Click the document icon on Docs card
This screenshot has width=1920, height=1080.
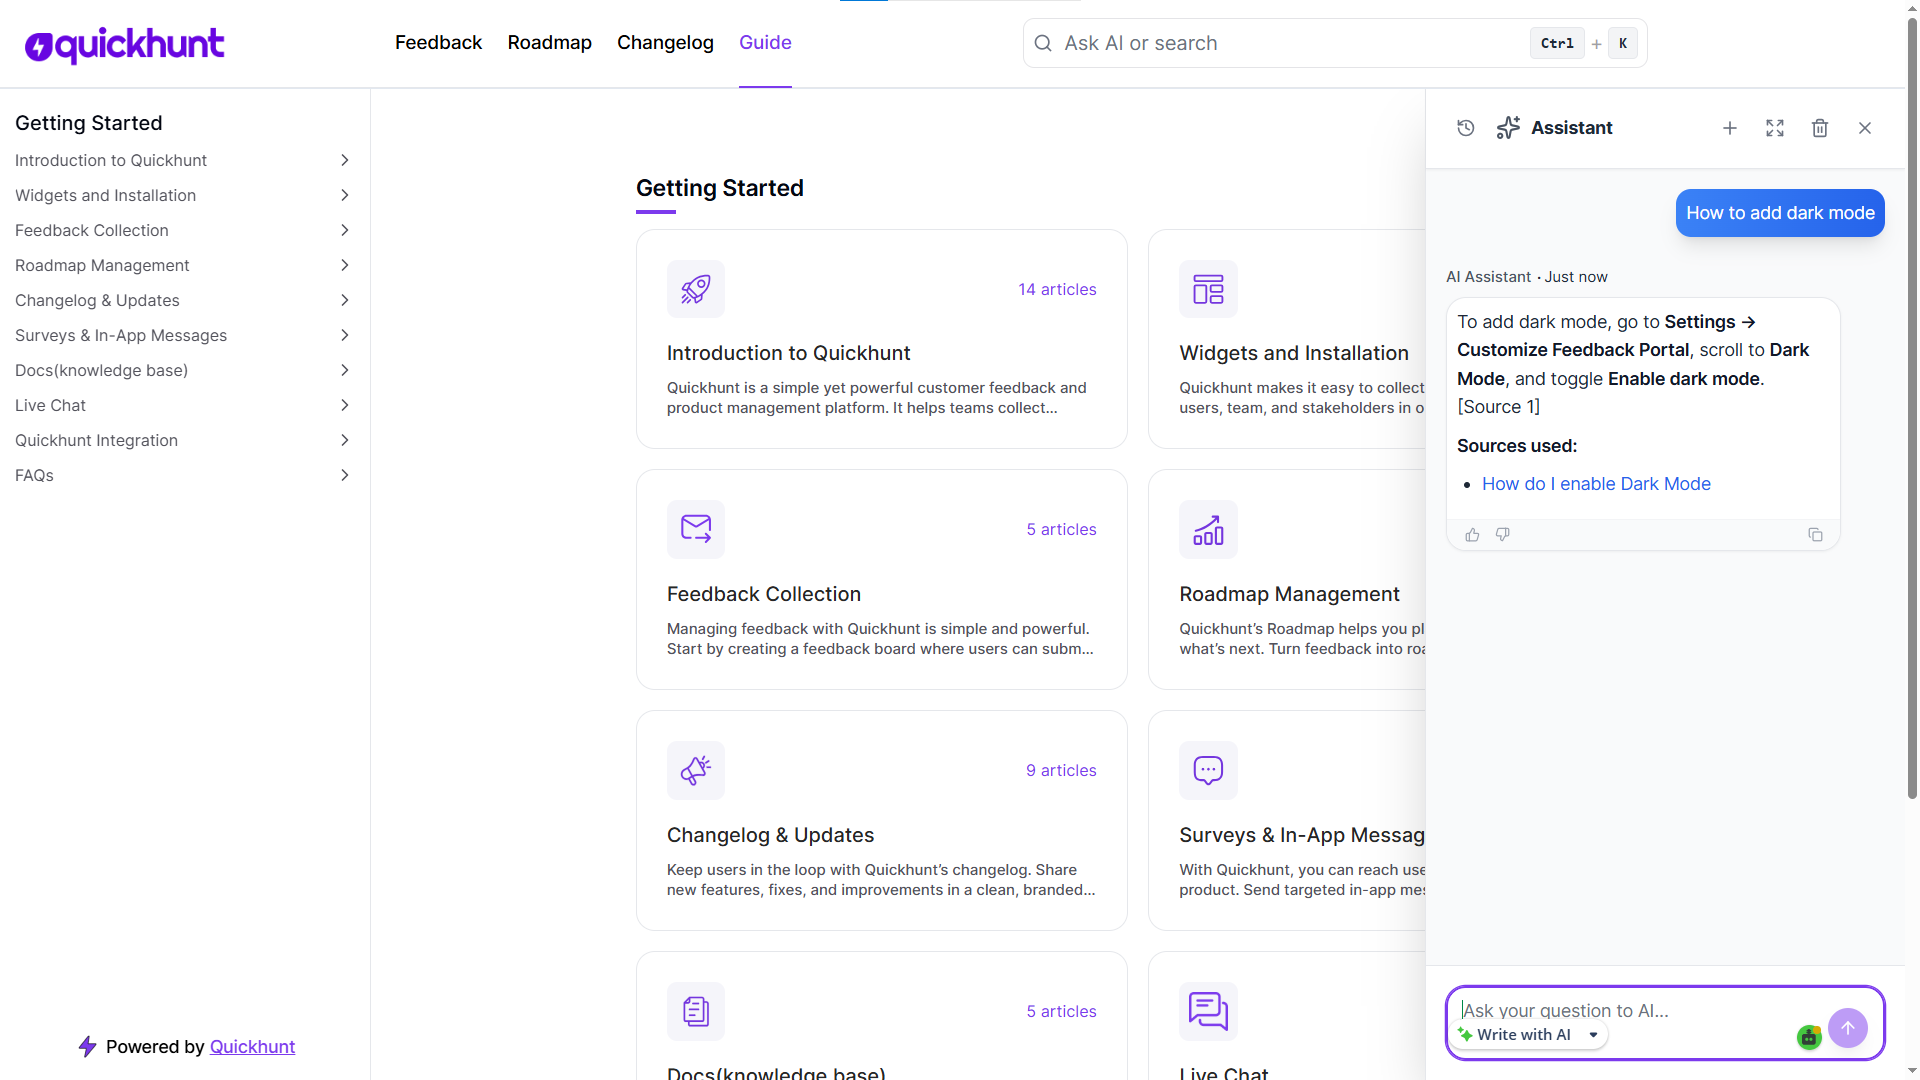tap(696, 1011)
